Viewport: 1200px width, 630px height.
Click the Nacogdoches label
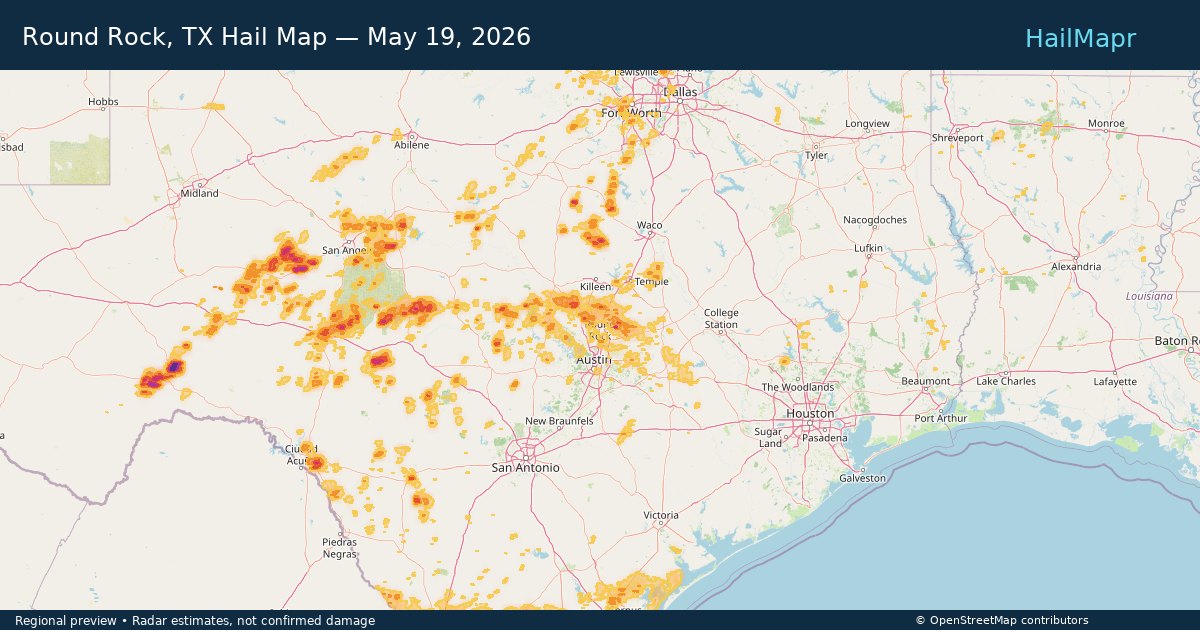coord(875,219)
